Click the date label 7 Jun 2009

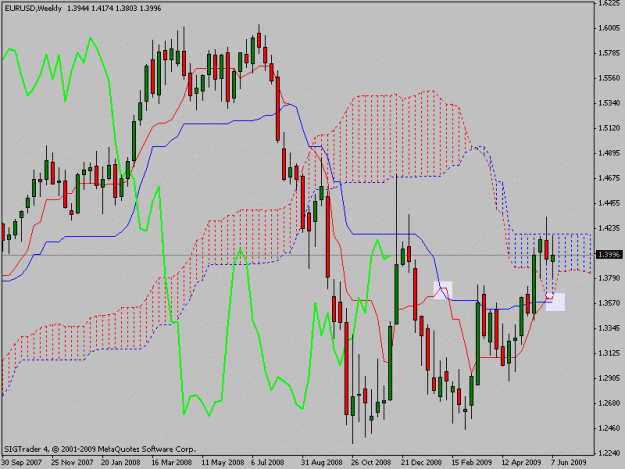pos(568,463)
